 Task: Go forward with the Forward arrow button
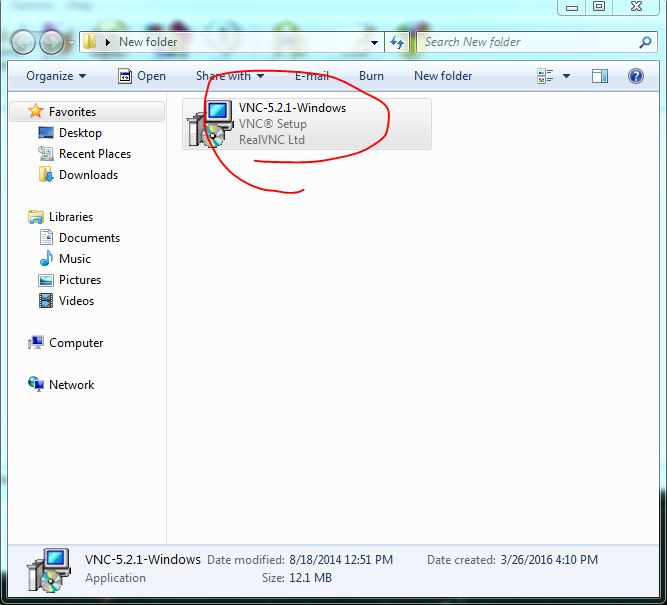pos(51,42)
